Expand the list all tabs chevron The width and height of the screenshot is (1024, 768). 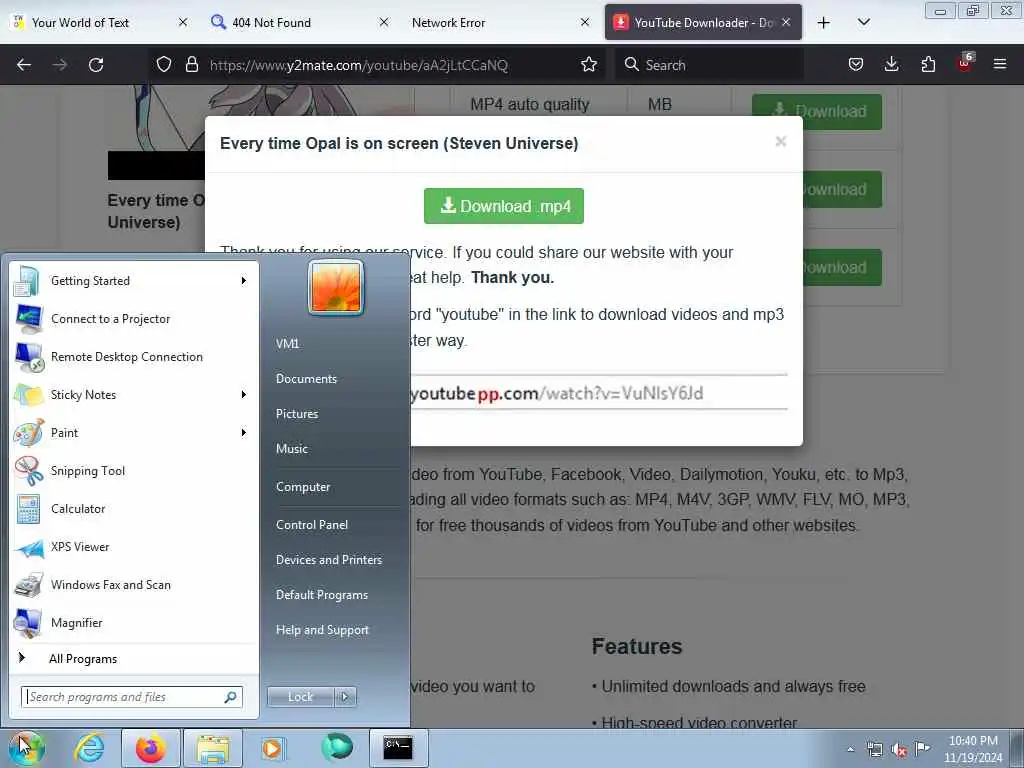point(863,23)
